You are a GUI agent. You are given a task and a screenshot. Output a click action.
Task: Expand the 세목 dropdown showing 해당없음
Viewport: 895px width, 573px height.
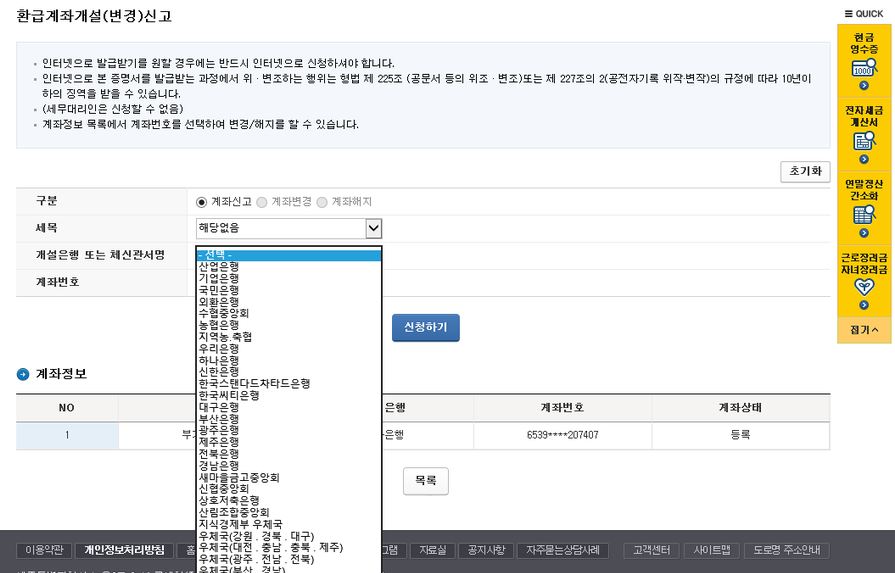(x=373, y=228)
